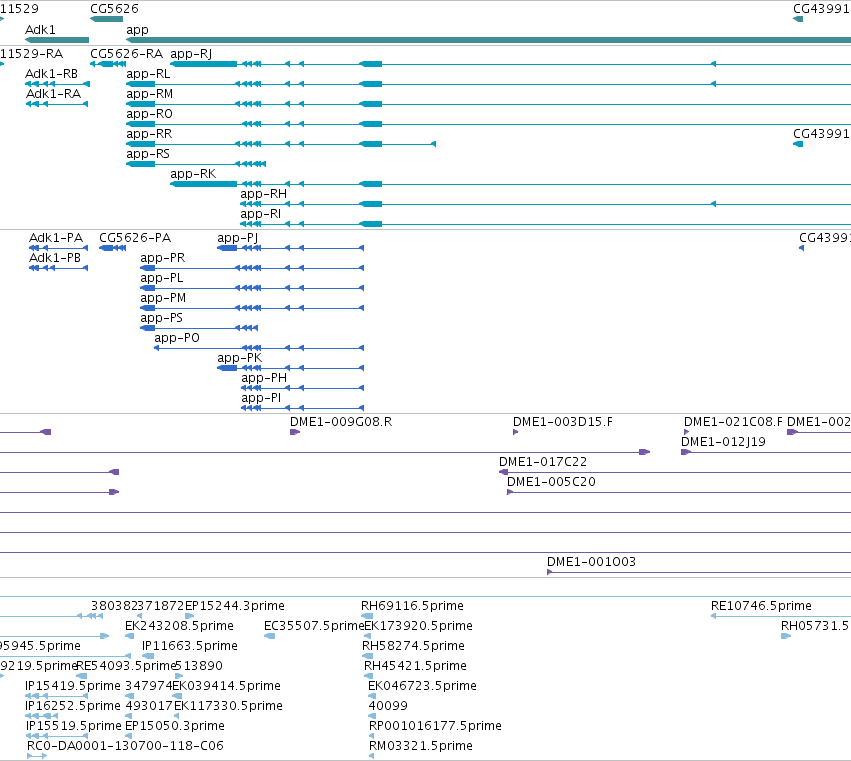Select transcript app-RL label
Viewport: 851px width, 761px height.
tap(148, 74)
